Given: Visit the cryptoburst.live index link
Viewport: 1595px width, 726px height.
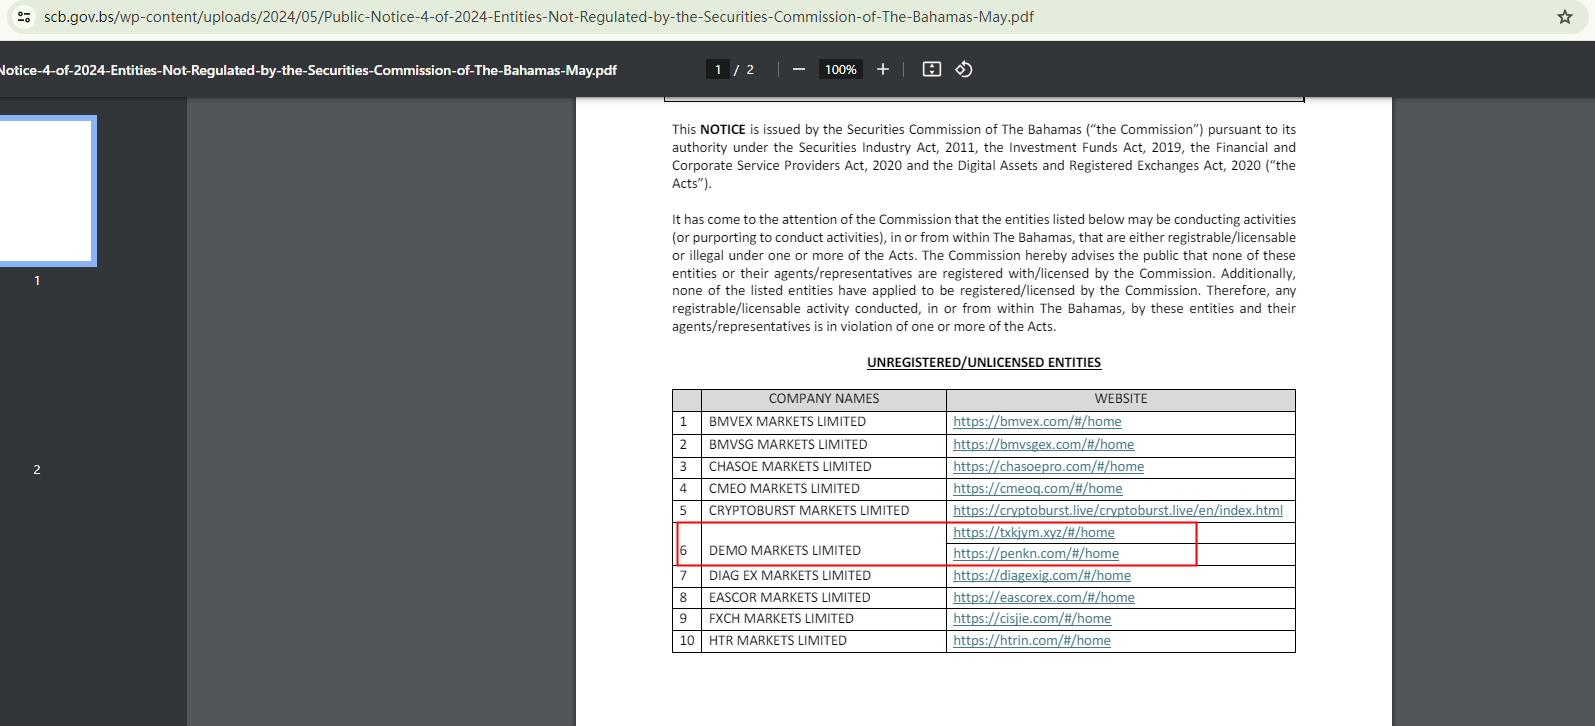Looking at the screenshot, I should point(1117,511).
